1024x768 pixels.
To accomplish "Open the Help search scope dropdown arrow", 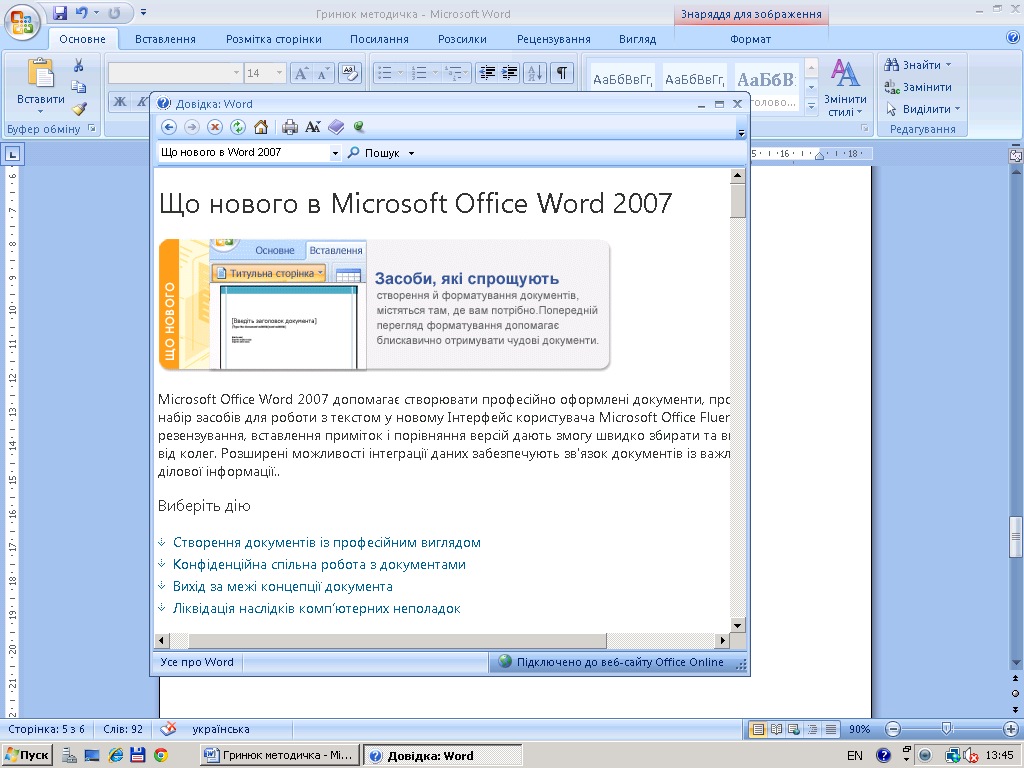I will point(335,153).
